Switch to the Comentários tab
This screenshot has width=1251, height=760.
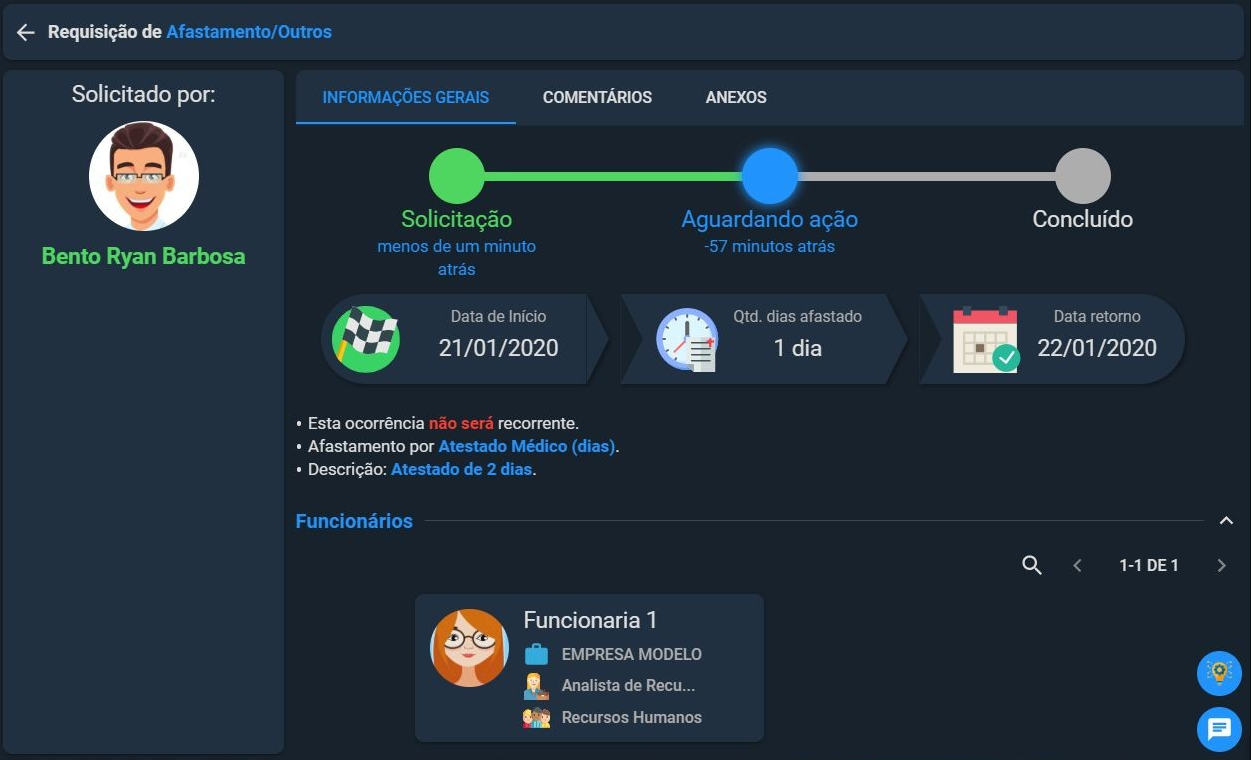pos(597,98)
